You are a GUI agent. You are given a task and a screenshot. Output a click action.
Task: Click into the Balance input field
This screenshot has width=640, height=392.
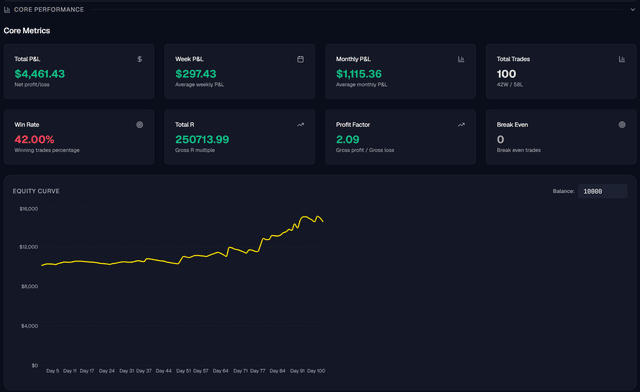point(602,191)
